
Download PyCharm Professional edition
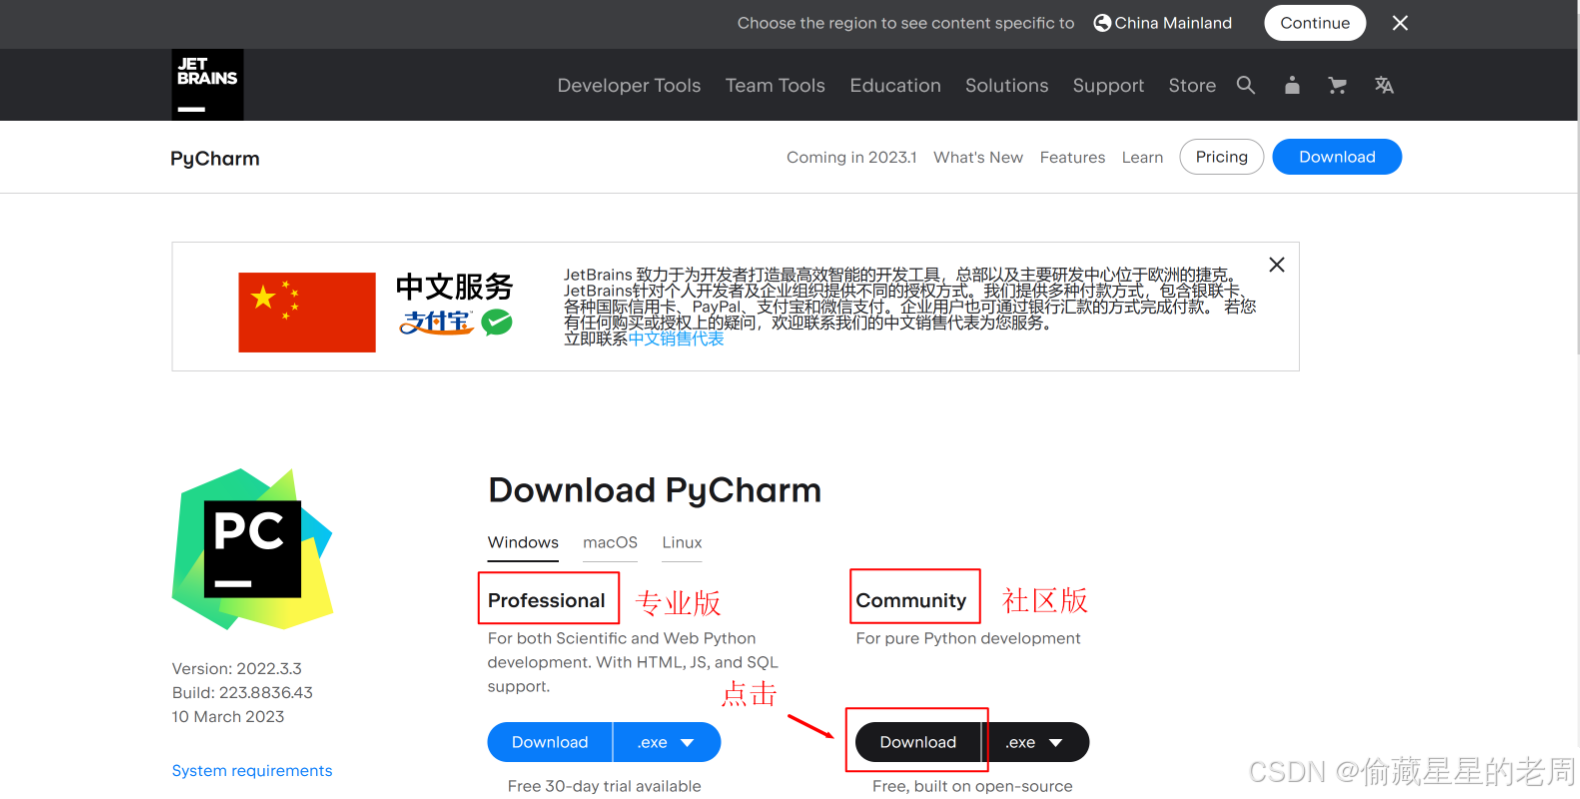click(x=550, y=742)
